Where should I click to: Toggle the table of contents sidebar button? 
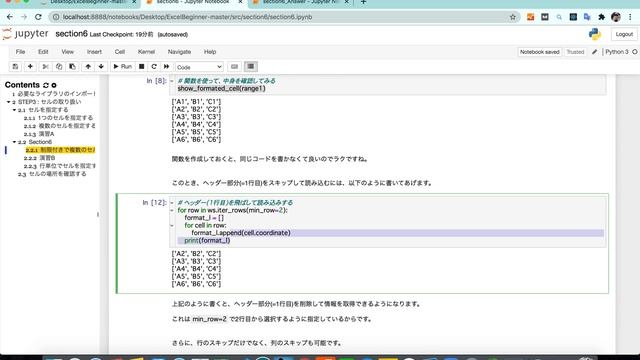[251, 67]
